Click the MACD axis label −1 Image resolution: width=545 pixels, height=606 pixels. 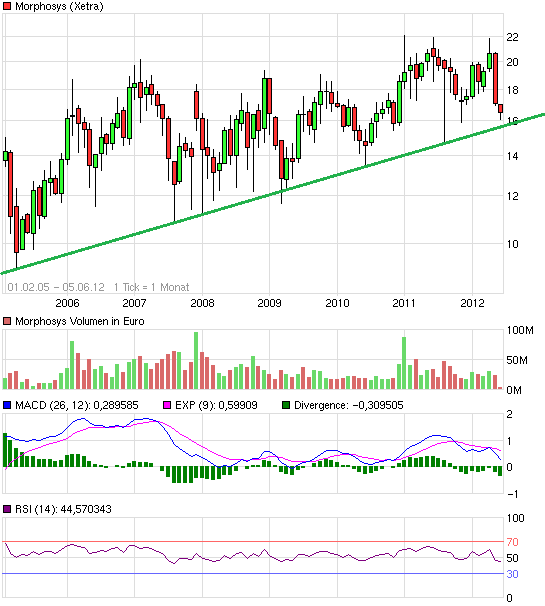512,494
